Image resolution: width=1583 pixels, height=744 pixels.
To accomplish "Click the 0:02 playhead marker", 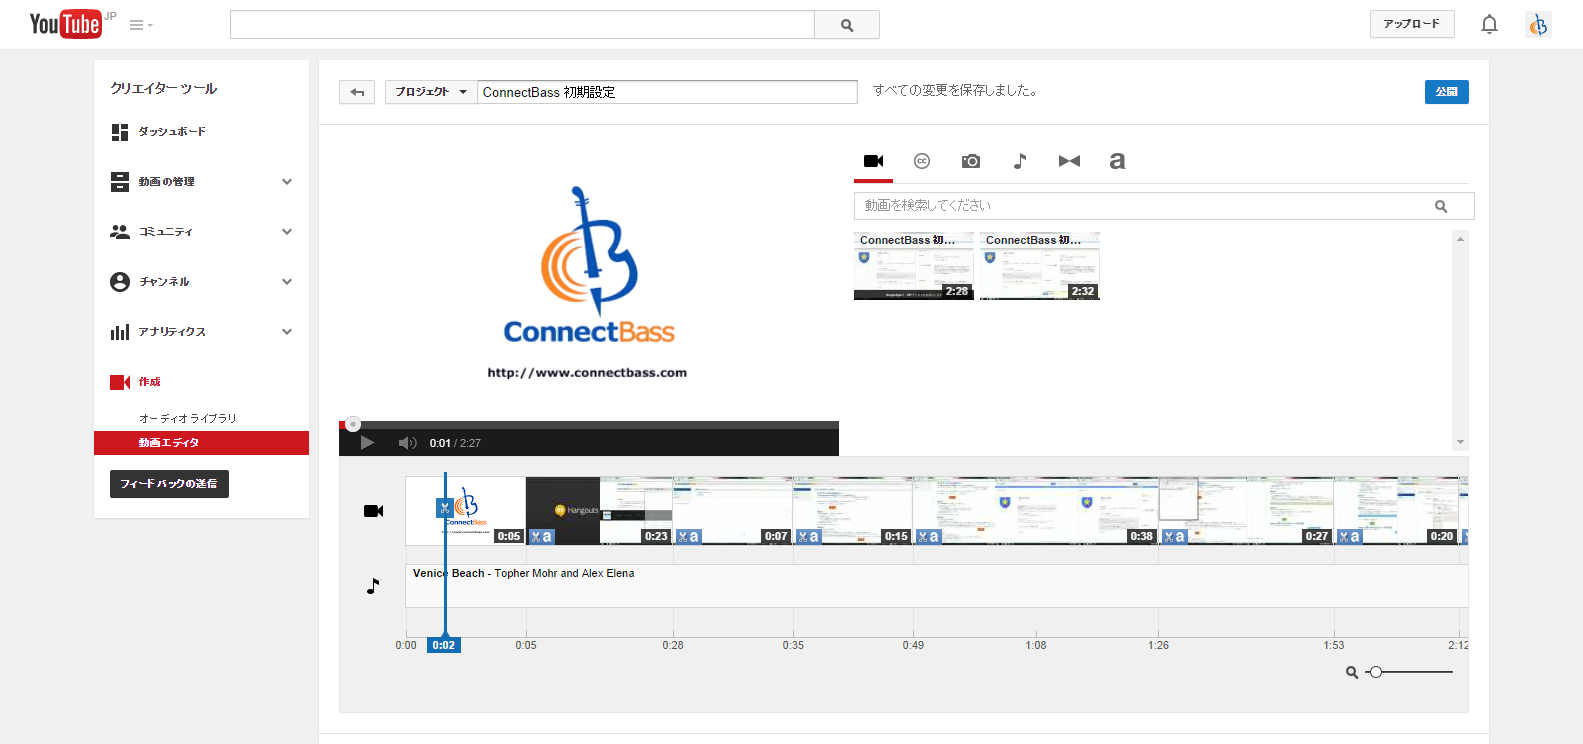I will point(444,646).
